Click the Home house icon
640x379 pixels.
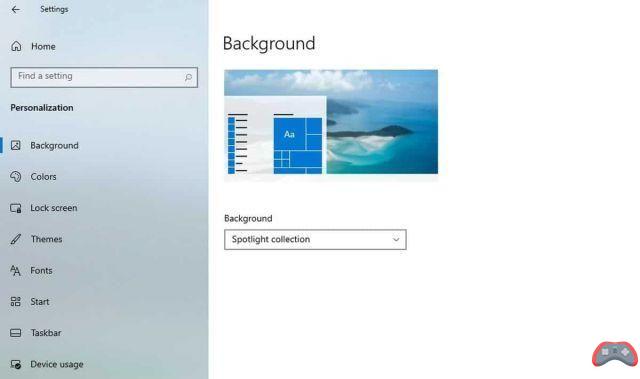[16, 46]
